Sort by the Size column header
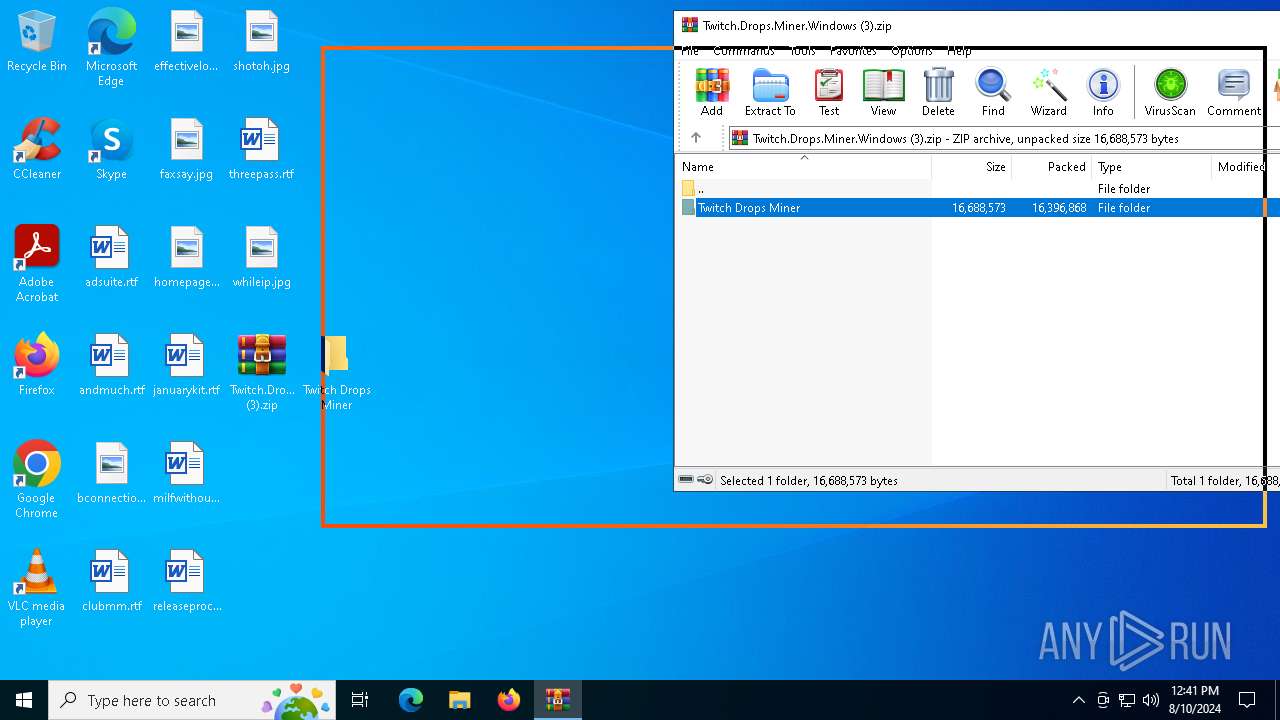This screenshot has height=720, width=1280. [x=972, y=167]
